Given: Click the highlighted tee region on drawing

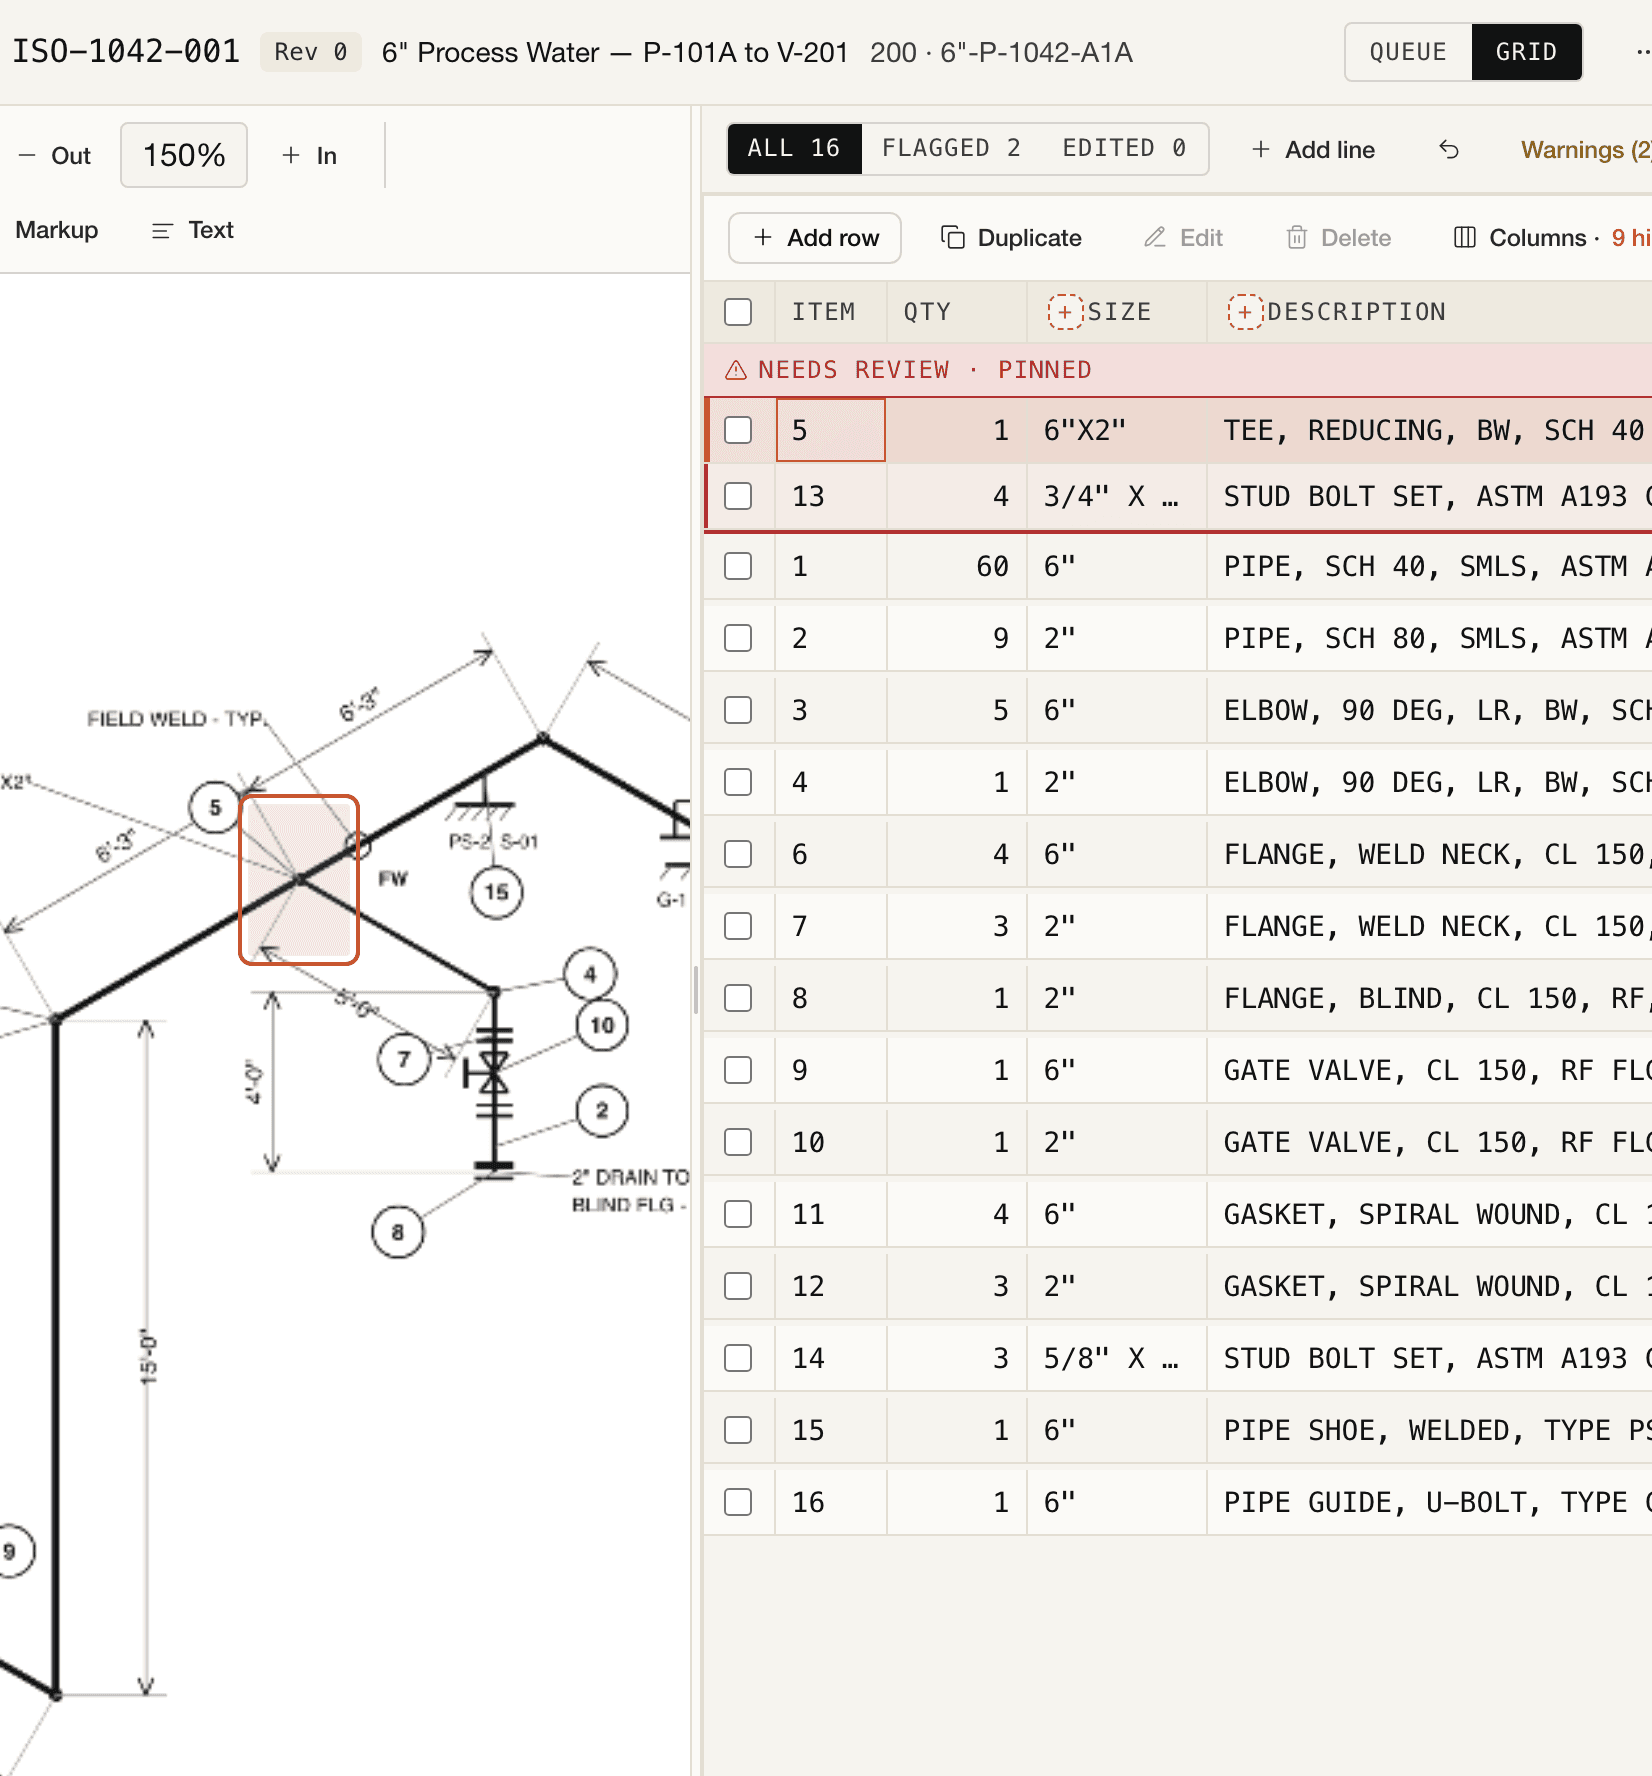Looking at the screenshot, I should [x=299, y=880].
